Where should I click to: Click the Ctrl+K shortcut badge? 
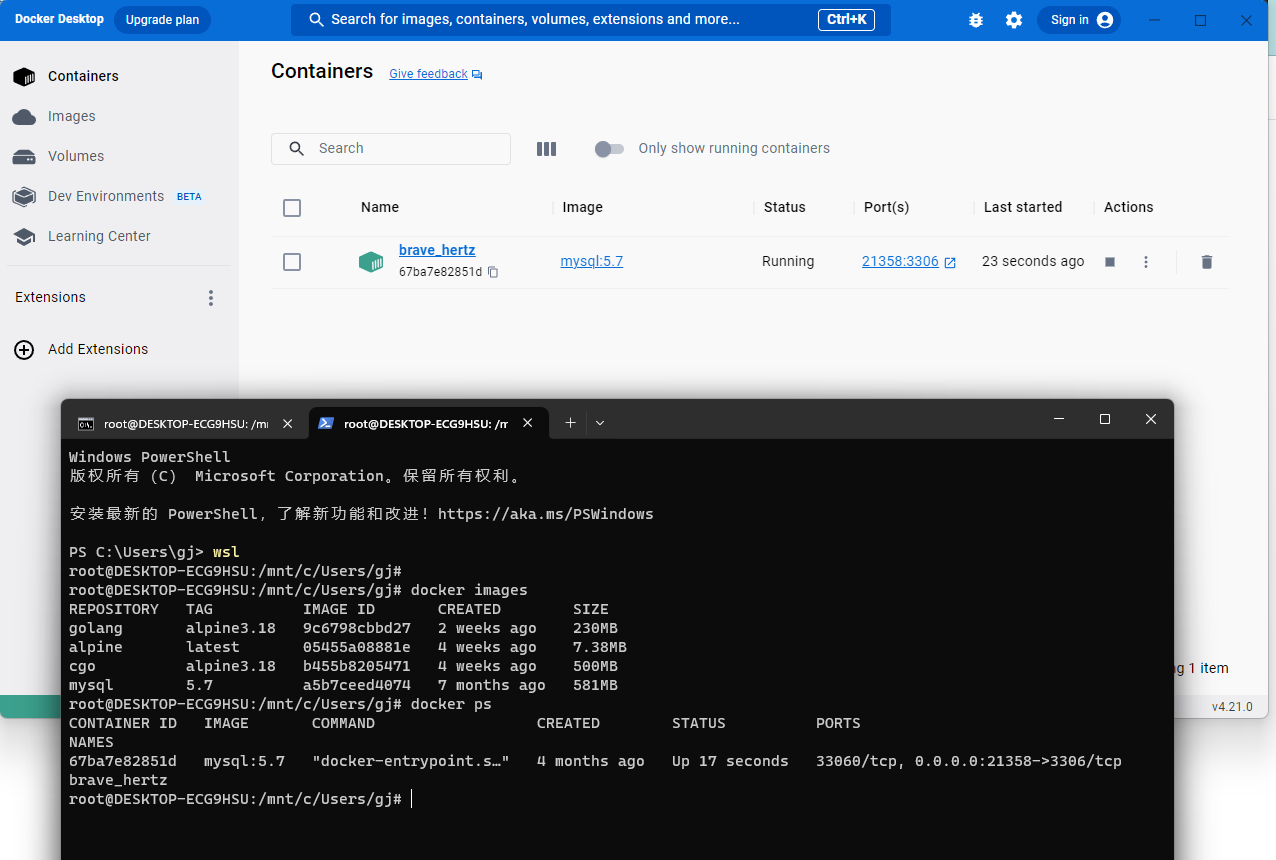(847, 20)
